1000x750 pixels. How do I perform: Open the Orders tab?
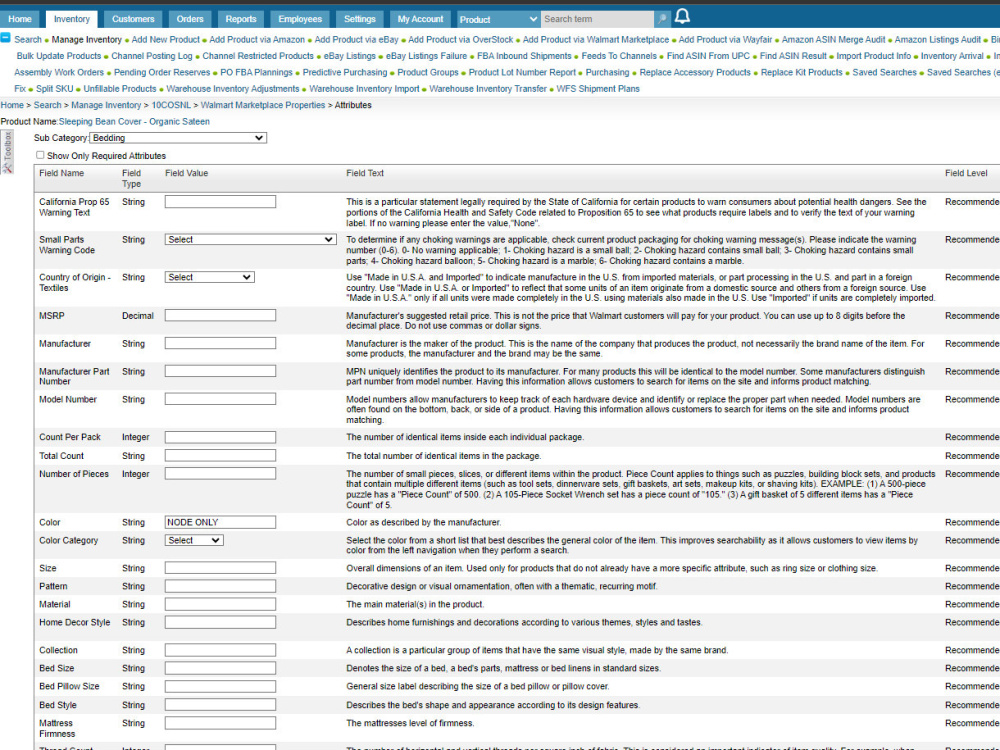click(x=190, y=19)
